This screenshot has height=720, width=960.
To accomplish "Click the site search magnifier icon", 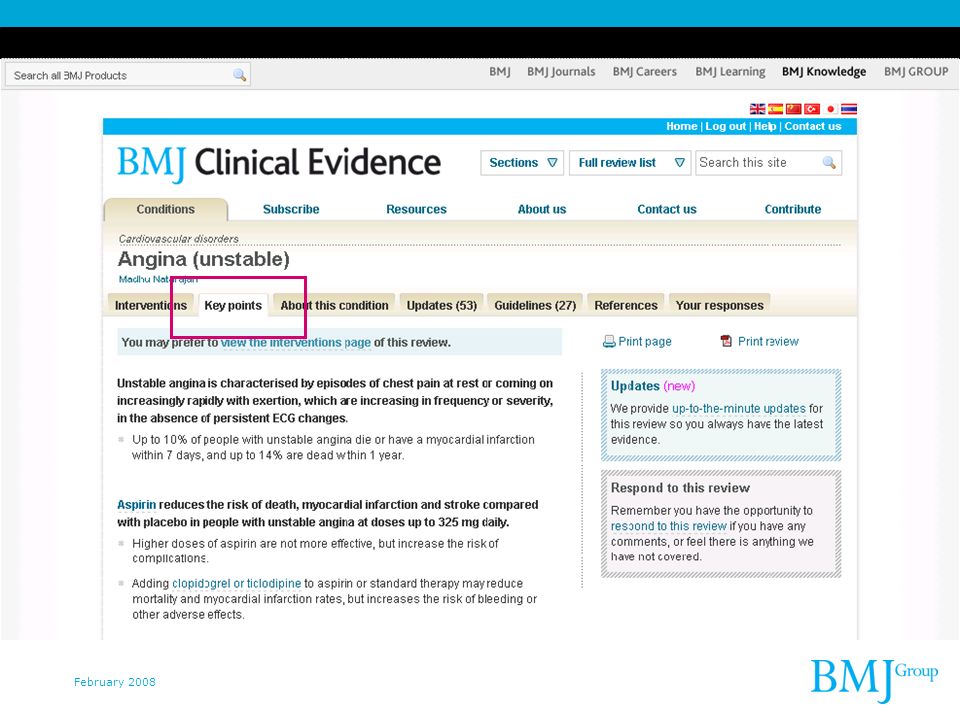I will 829,163.
